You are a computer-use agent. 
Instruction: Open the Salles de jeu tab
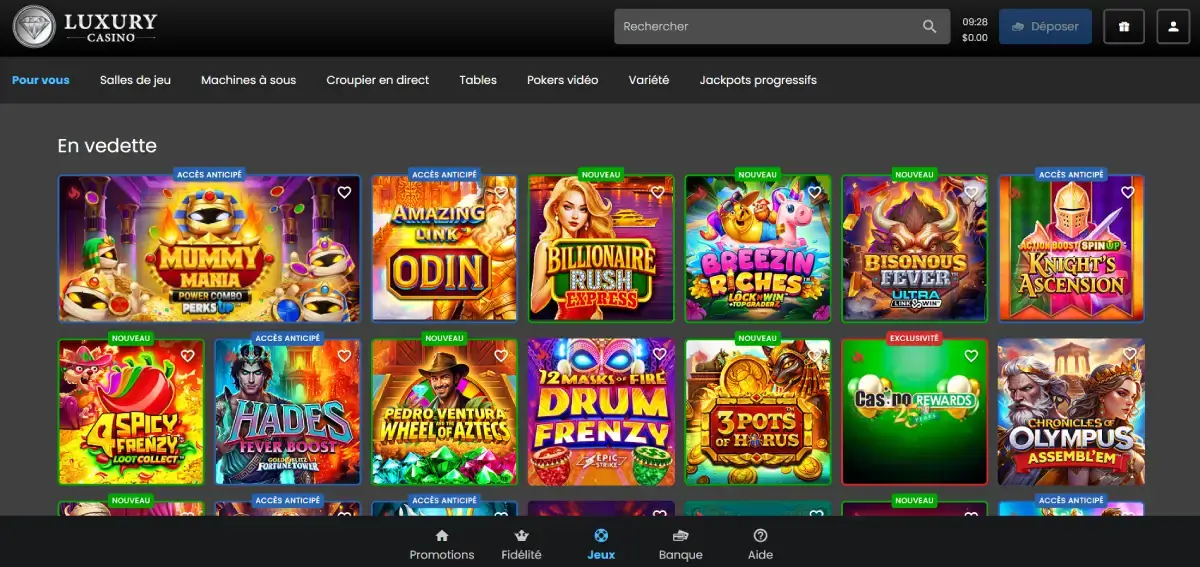135,80
